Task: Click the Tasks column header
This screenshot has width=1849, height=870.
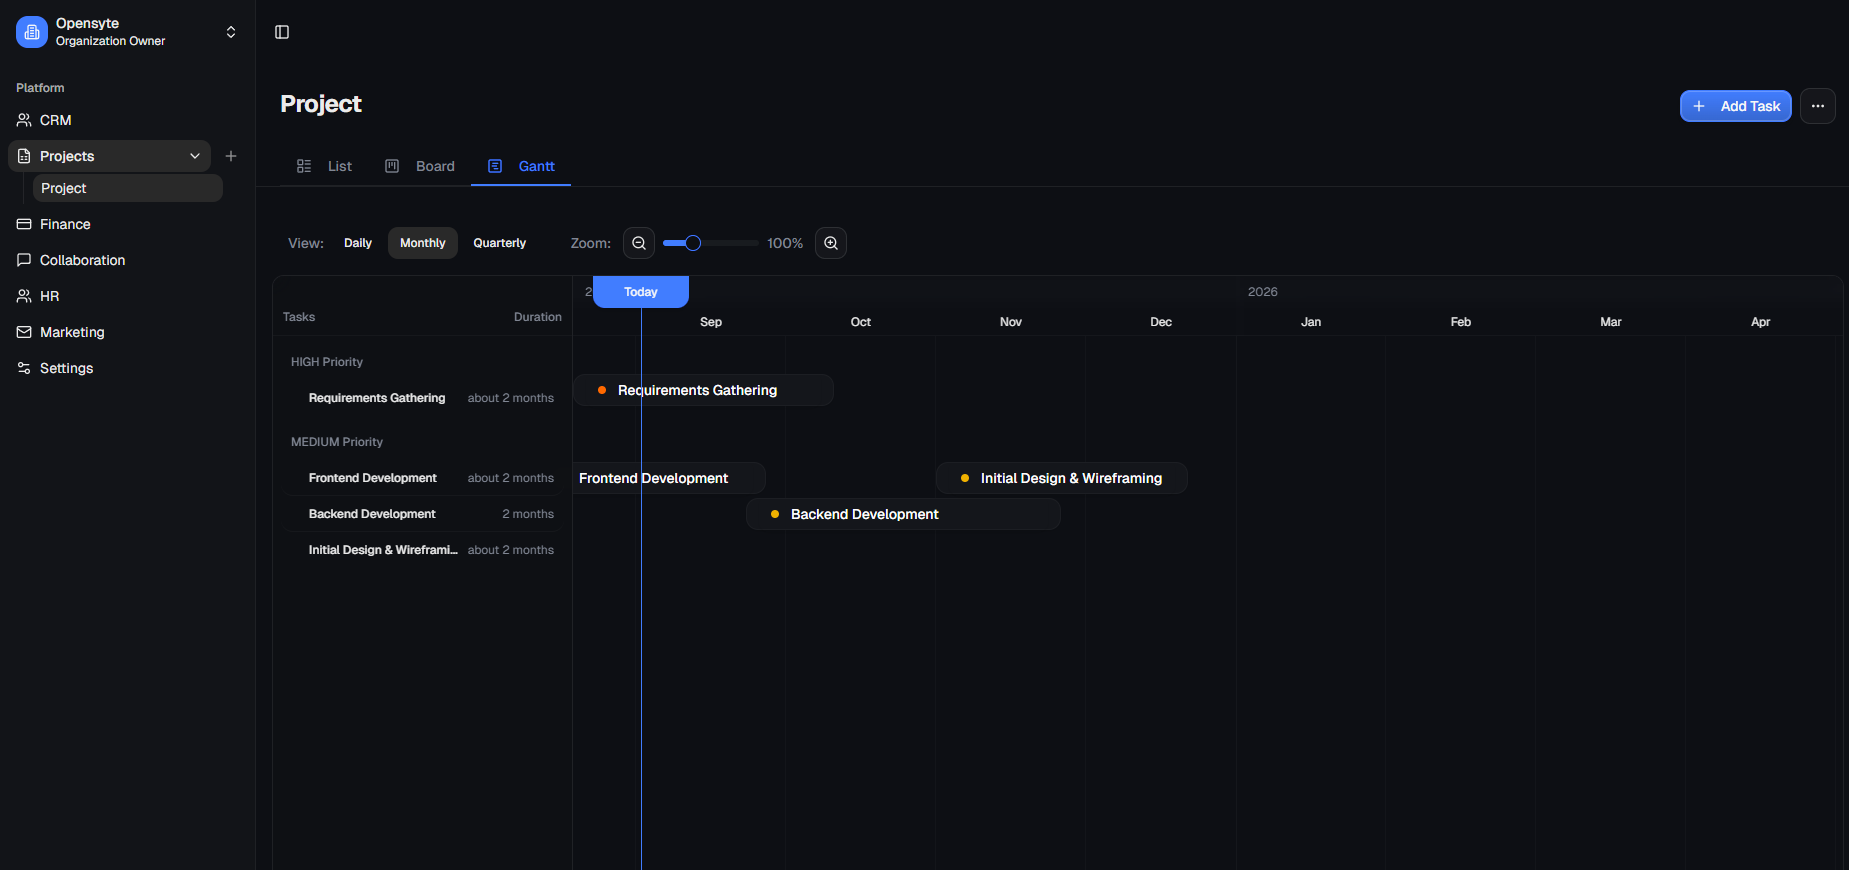Action: click(299, 317)
